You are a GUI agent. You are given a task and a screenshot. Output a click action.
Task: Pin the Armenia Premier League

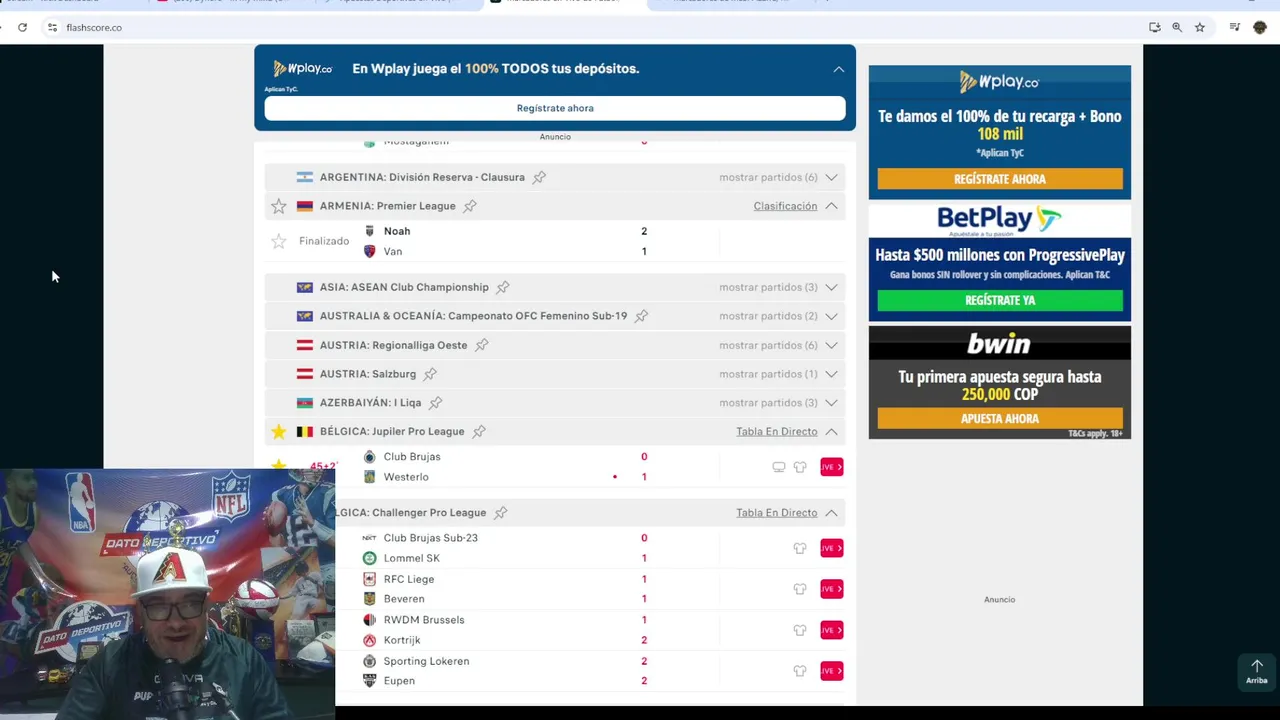click(x=470, y=206)
